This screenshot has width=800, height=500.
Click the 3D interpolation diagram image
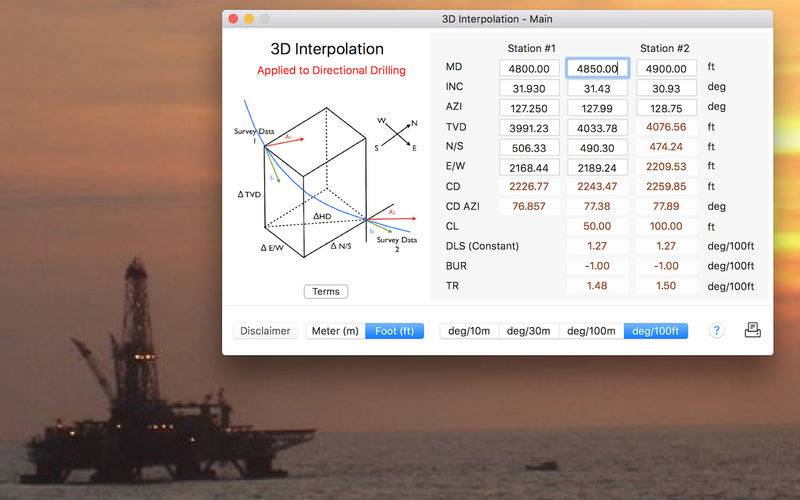coord(327,179)
